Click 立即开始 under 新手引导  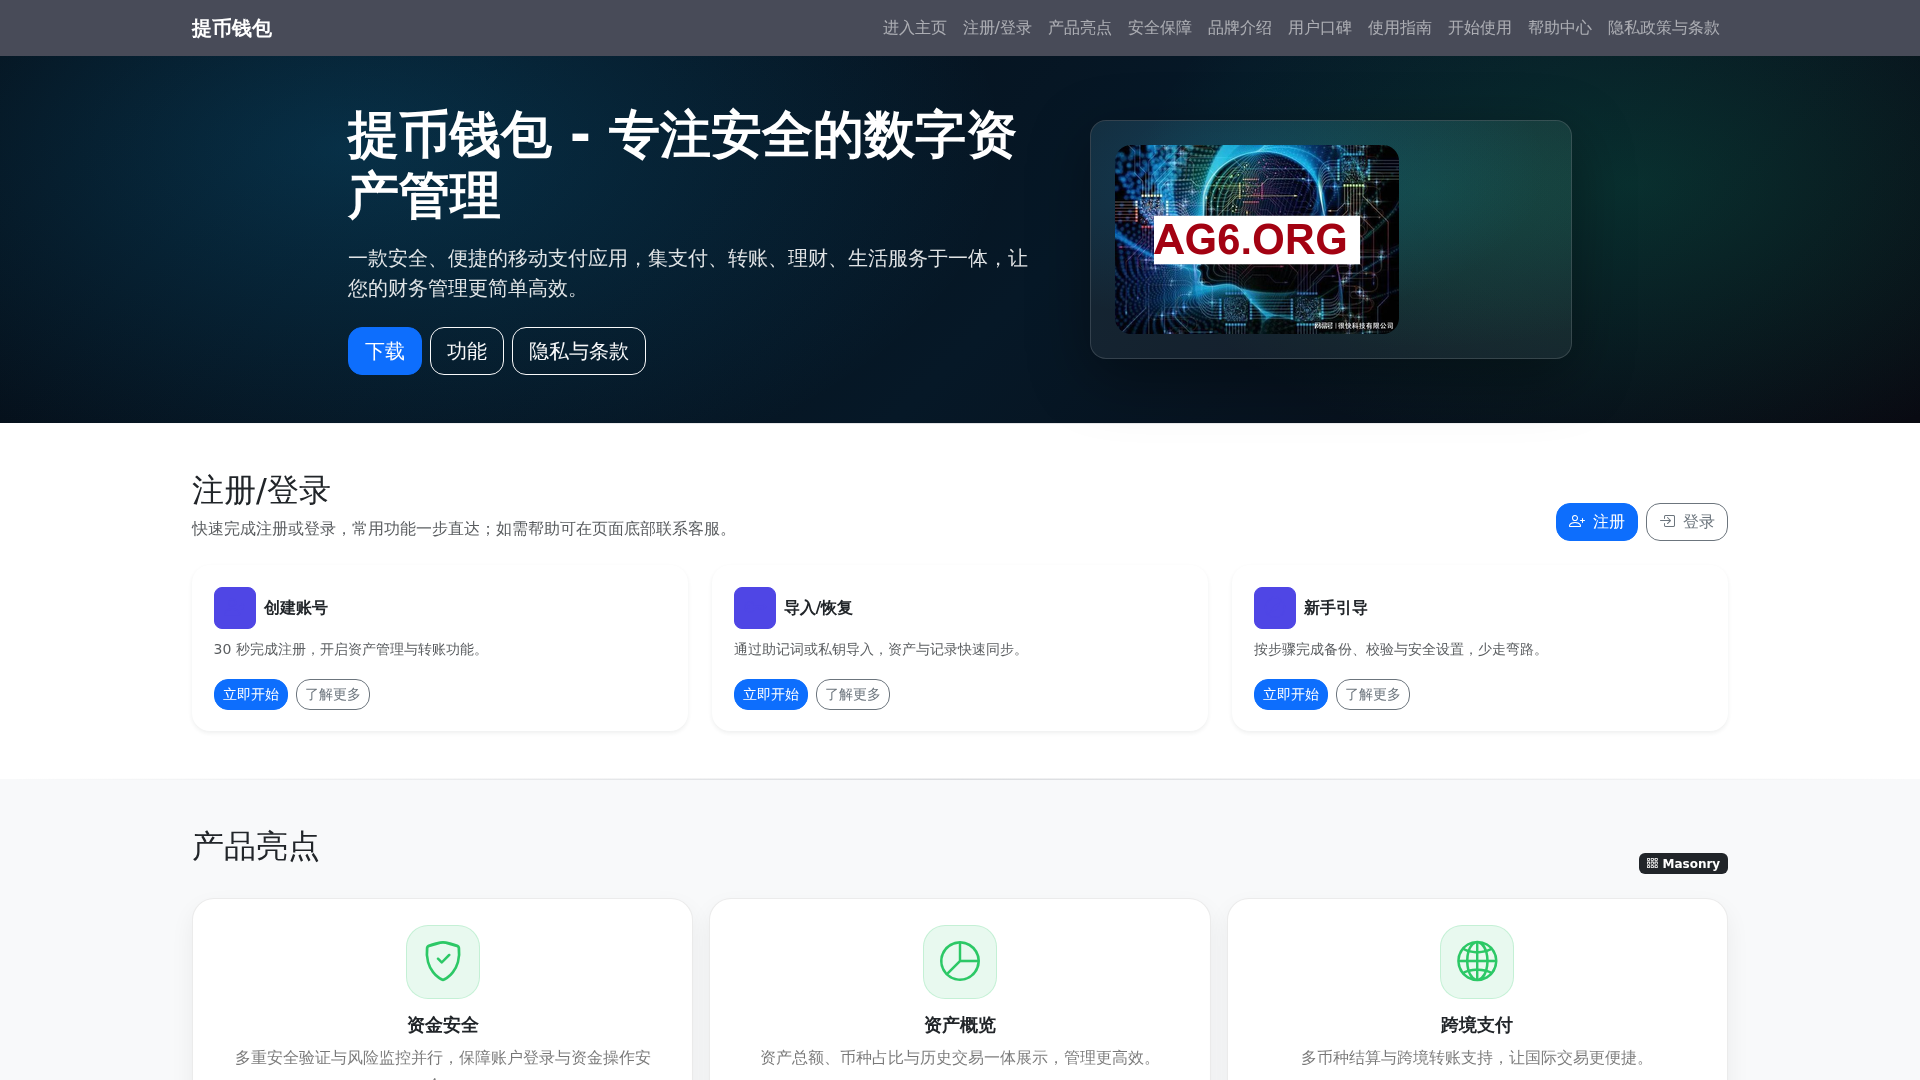point(1291,694)
